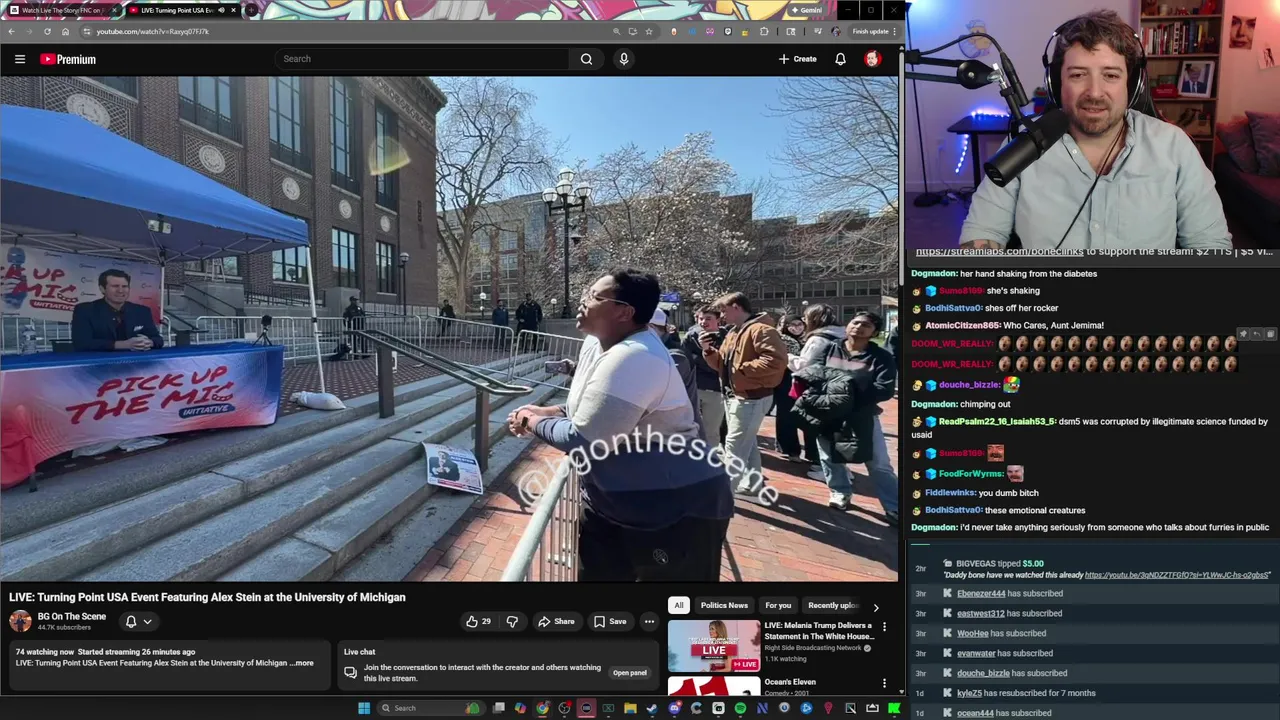Viewport: 1280px width, 720px height.
Task: Open a new browser tab
Action: click(x=251, y=10)
